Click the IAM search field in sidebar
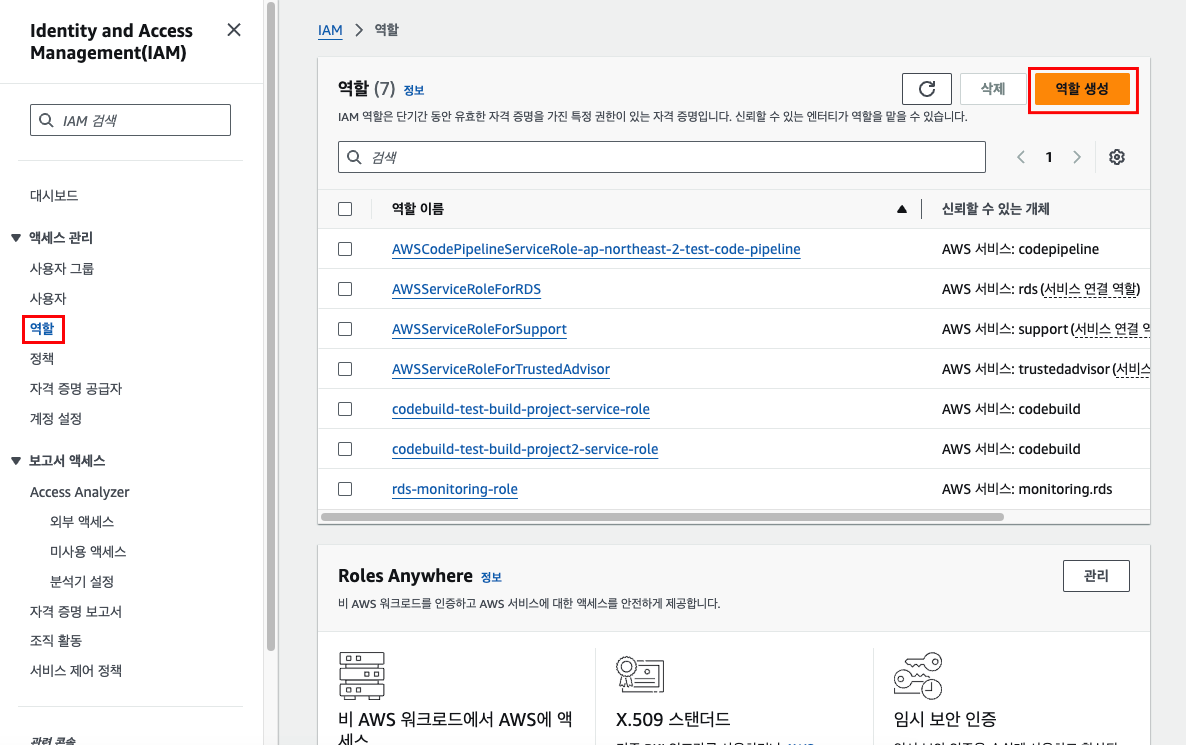Screen dimensions: 1186x745 (130, 120)
